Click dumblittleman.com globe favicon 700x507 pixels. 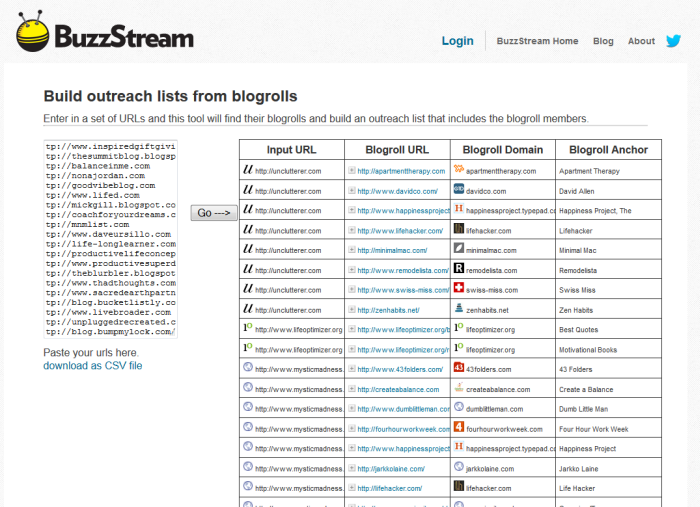click(x=459, y=407)
